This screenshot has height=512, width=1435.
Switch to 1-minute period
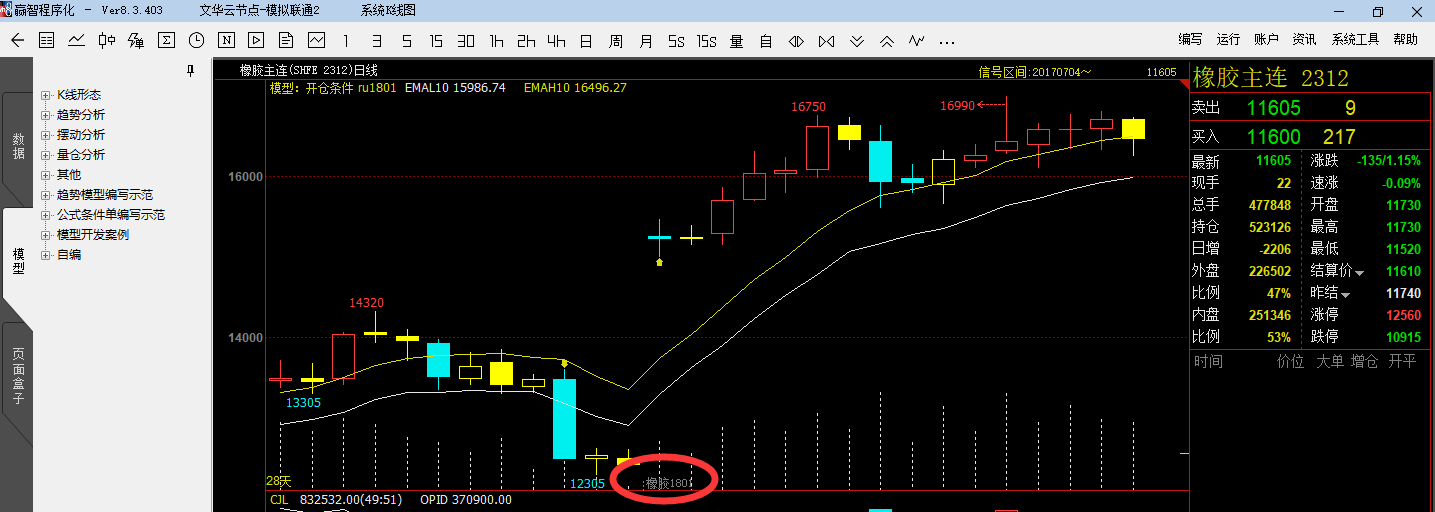pyautogui.click(x=346, y=41)
